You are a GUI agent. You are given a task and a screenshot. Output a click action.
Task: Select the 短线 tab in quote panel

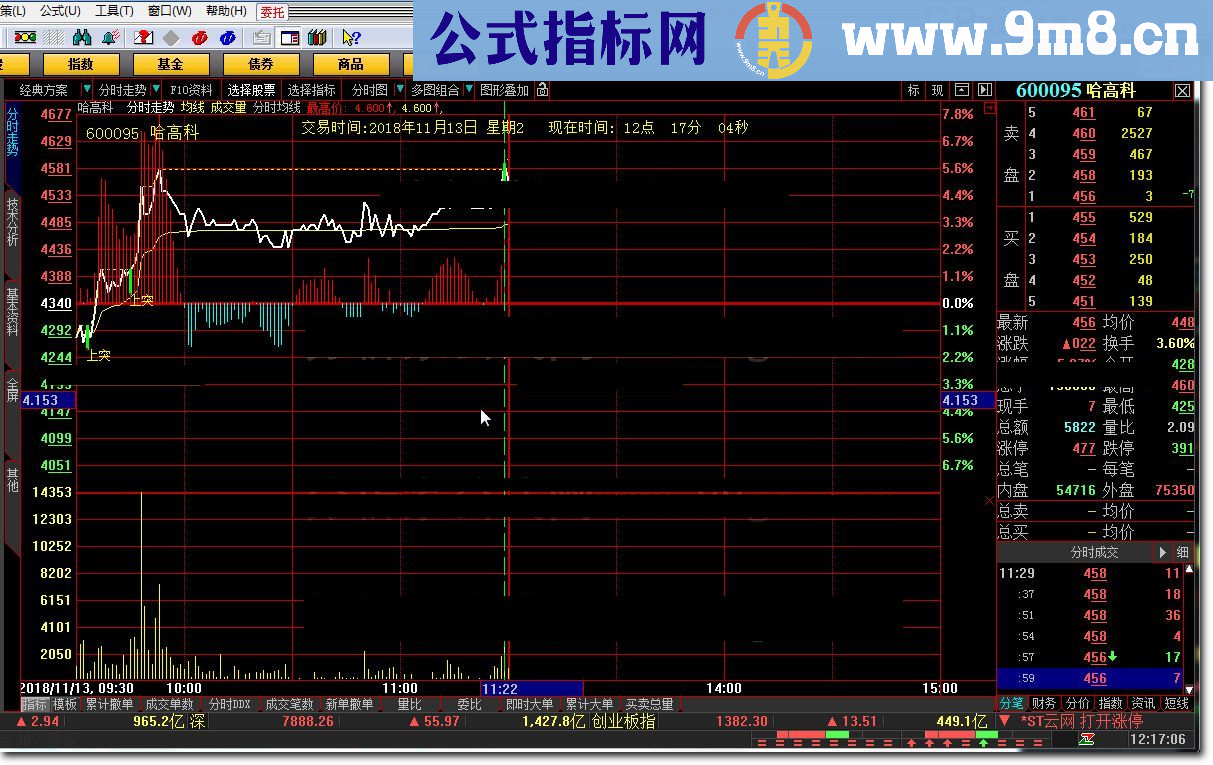point(1176,704)
